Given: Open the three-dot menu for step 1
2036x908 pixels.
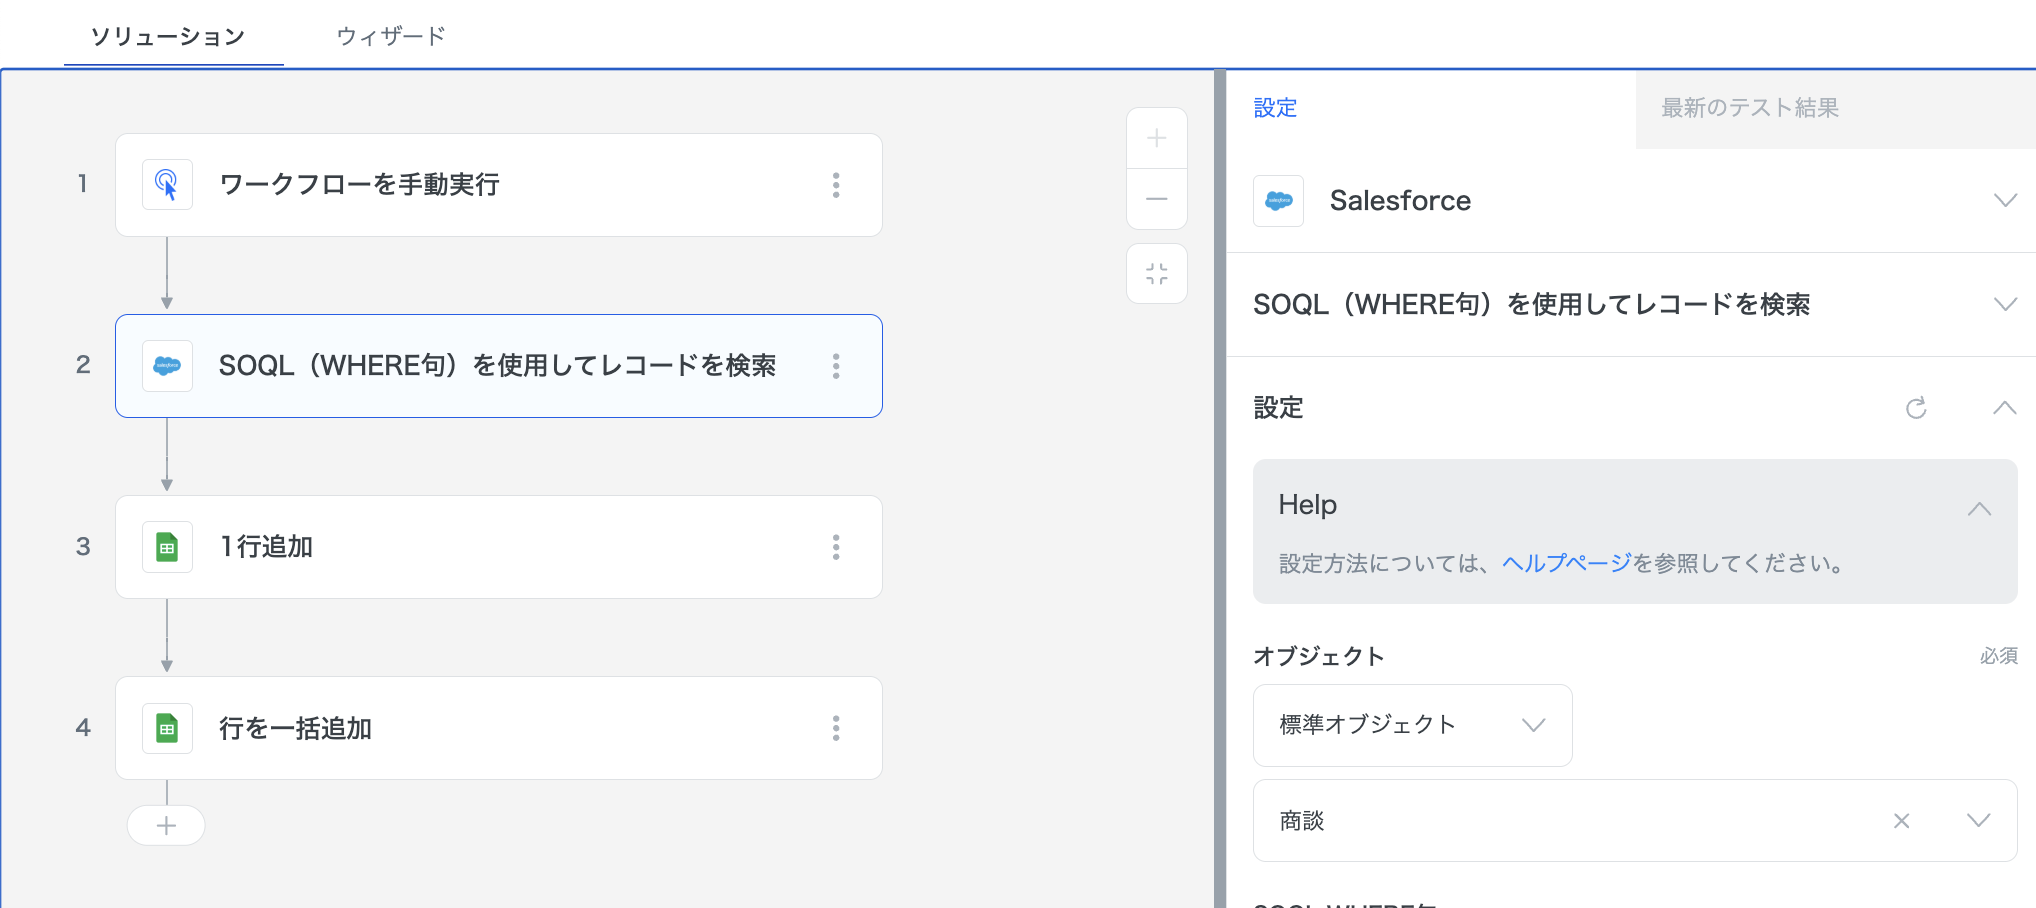Looking at the screenshot, I should coord(836,185).
